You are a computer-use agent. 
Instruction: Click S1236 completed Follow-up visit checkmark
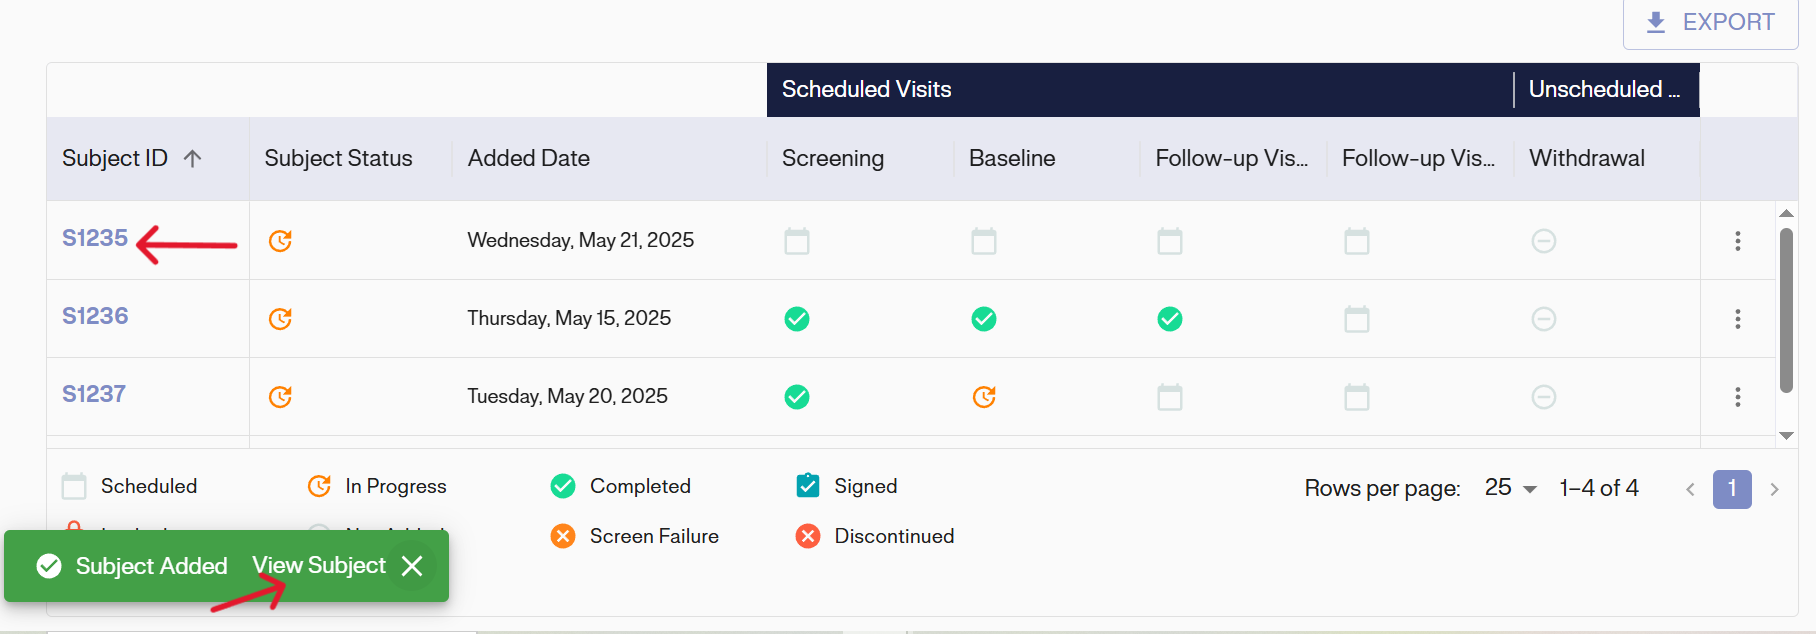pyautogui.click(x=1170, y=319)
